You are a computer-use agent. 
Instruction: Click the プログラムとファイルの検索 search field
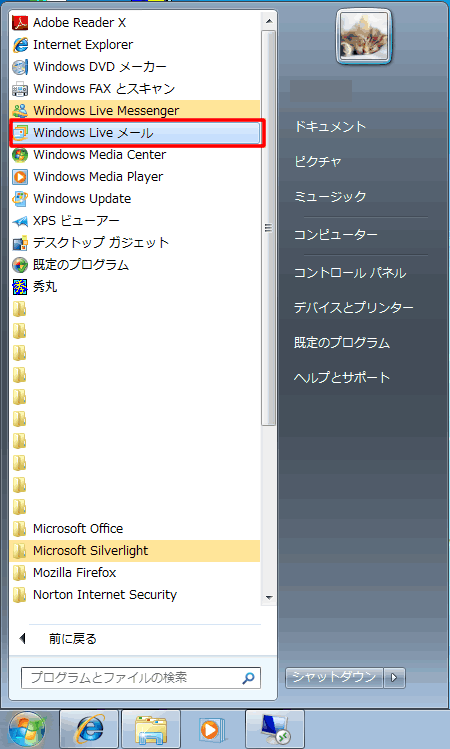[x=140, y=678]
